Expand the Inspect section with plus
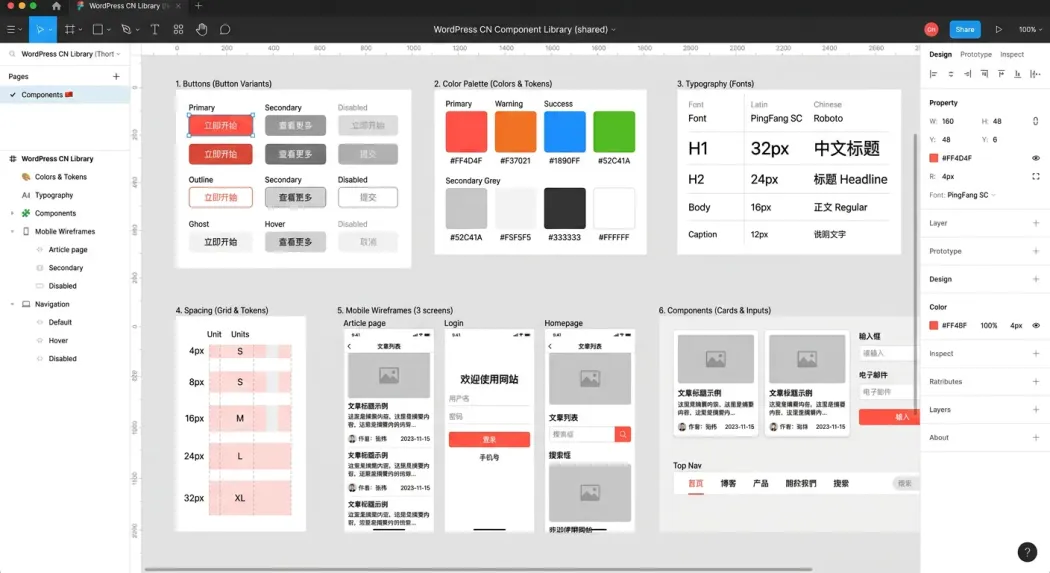This screenshot has width=1050, height=573. [x=1036, y=353]
